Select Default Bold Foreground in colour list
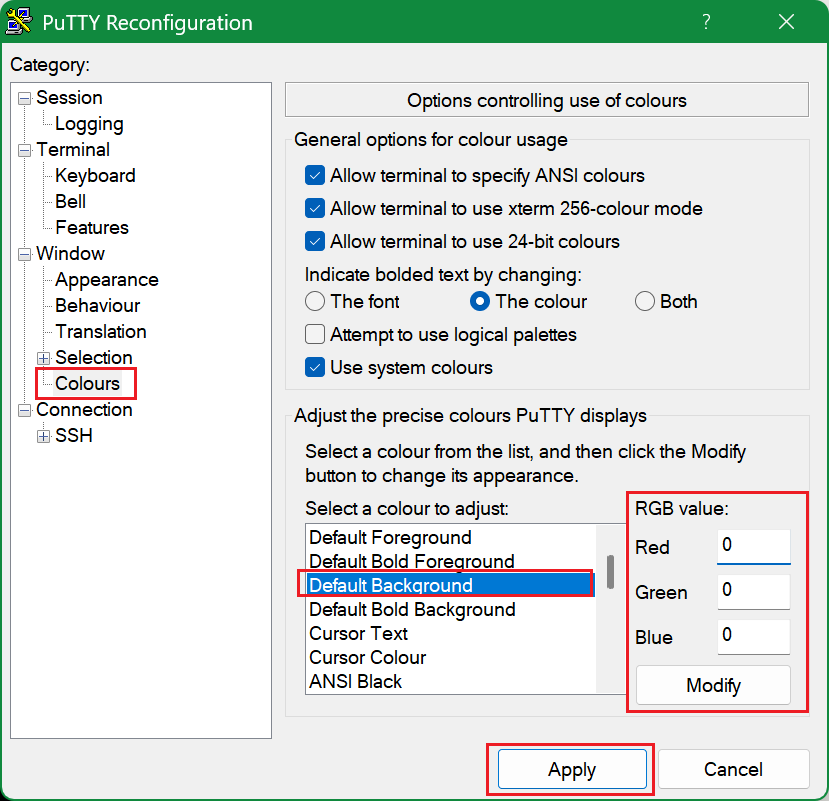This screenshot has height=801, width=829. tap(451, 561)
